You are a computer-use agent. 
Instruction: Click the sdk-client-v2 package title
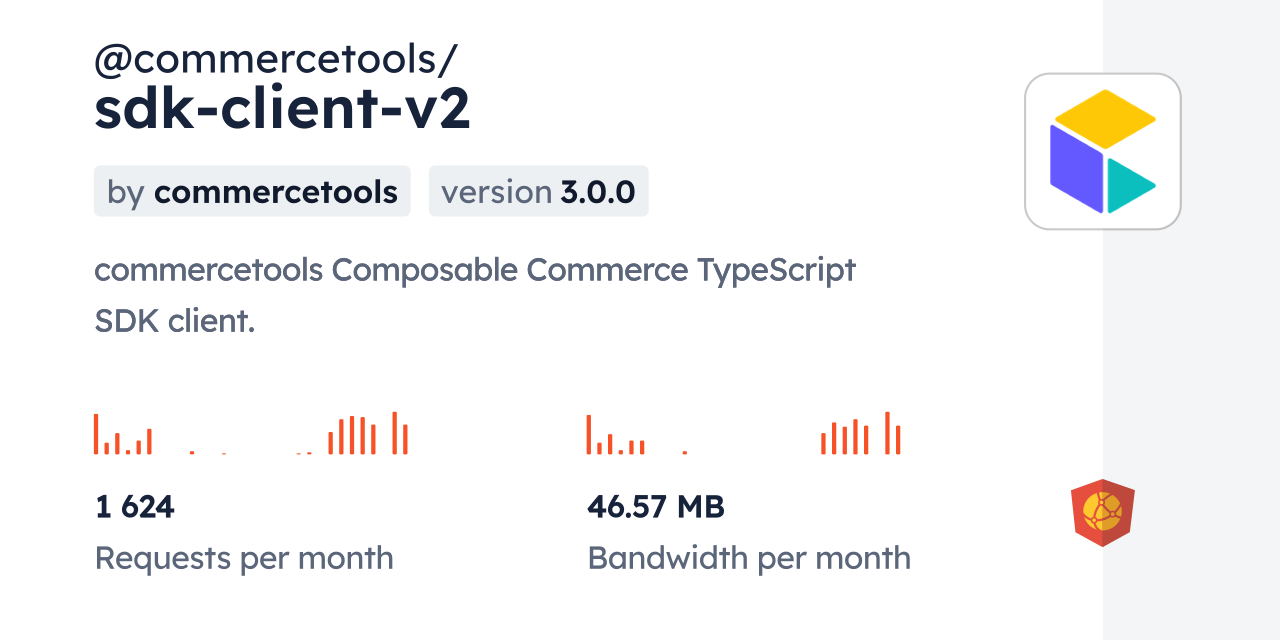[x=282, y=110]
